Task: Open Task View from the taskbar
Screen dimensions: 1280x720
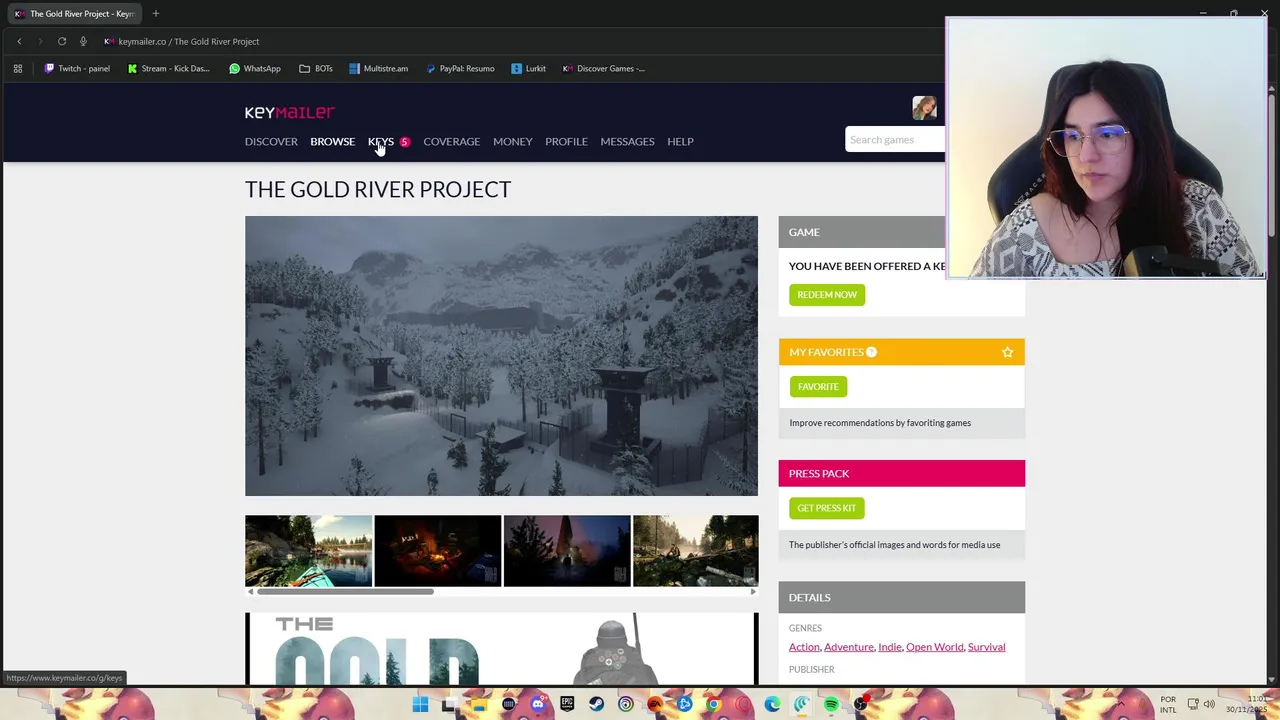Action: click(450, 705)
